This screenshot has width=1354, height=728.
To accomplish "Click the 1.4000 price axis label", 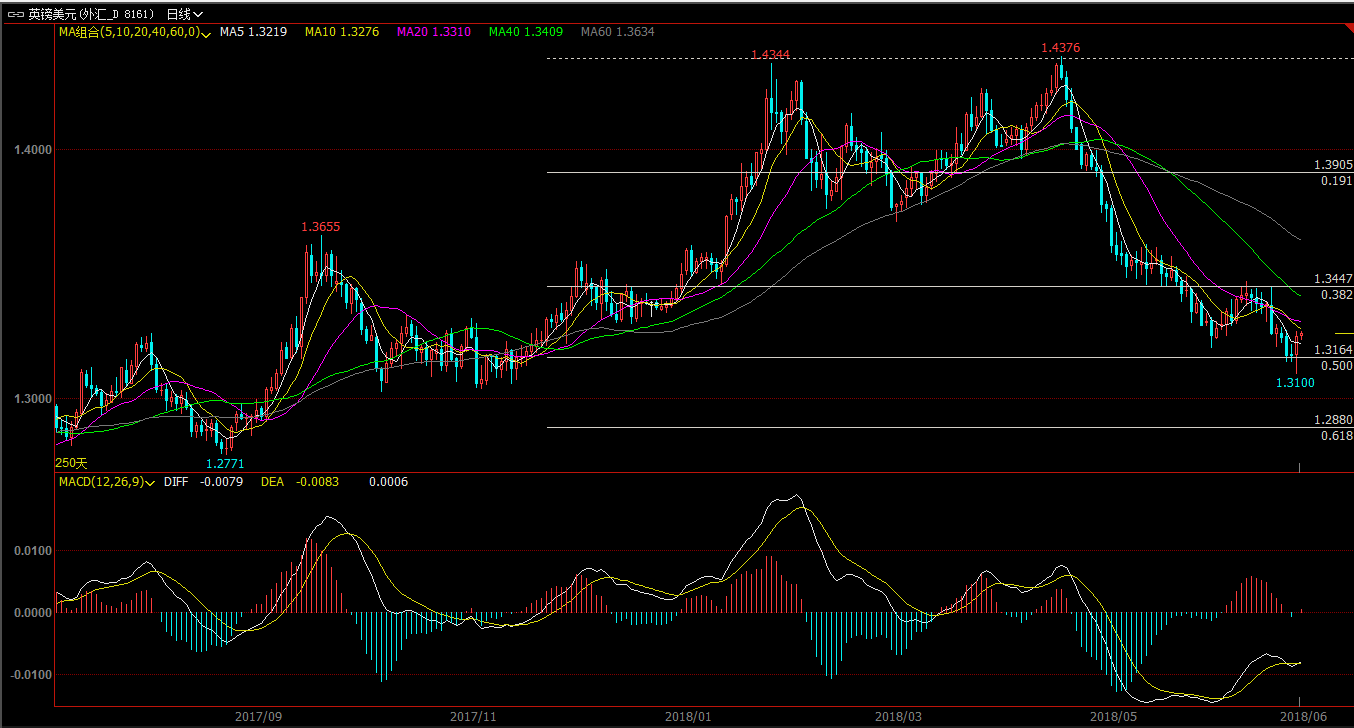I will point(32,150).
